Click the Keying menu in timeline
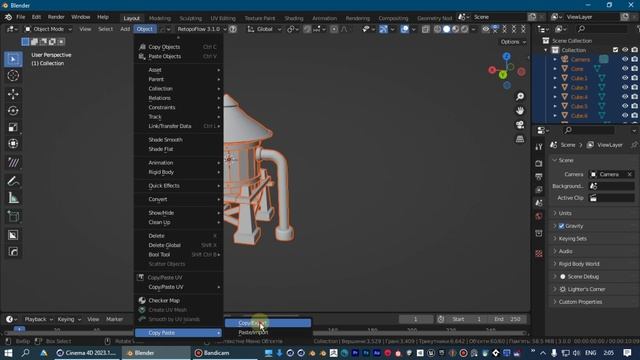 (69, 319)
